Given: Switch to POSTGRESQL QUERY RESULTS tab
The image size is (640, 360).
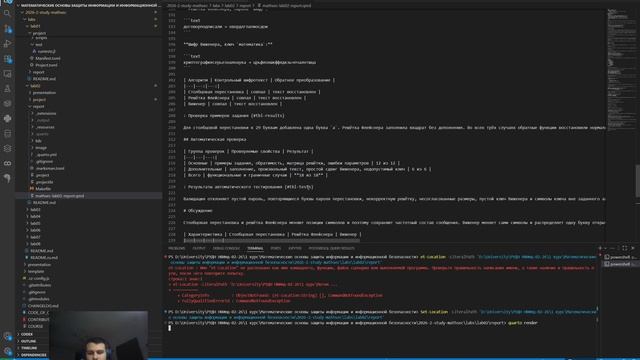Looking at the screenshot, I should click(x=331, y=248).
